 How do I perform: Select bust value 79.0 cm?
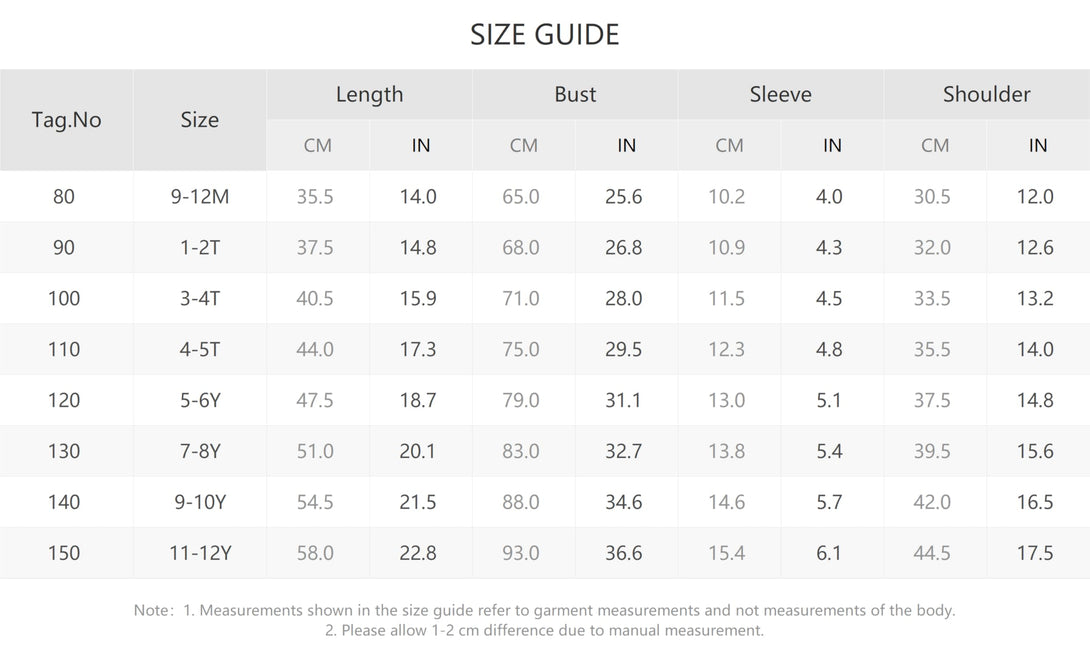(x=521, y=400)
